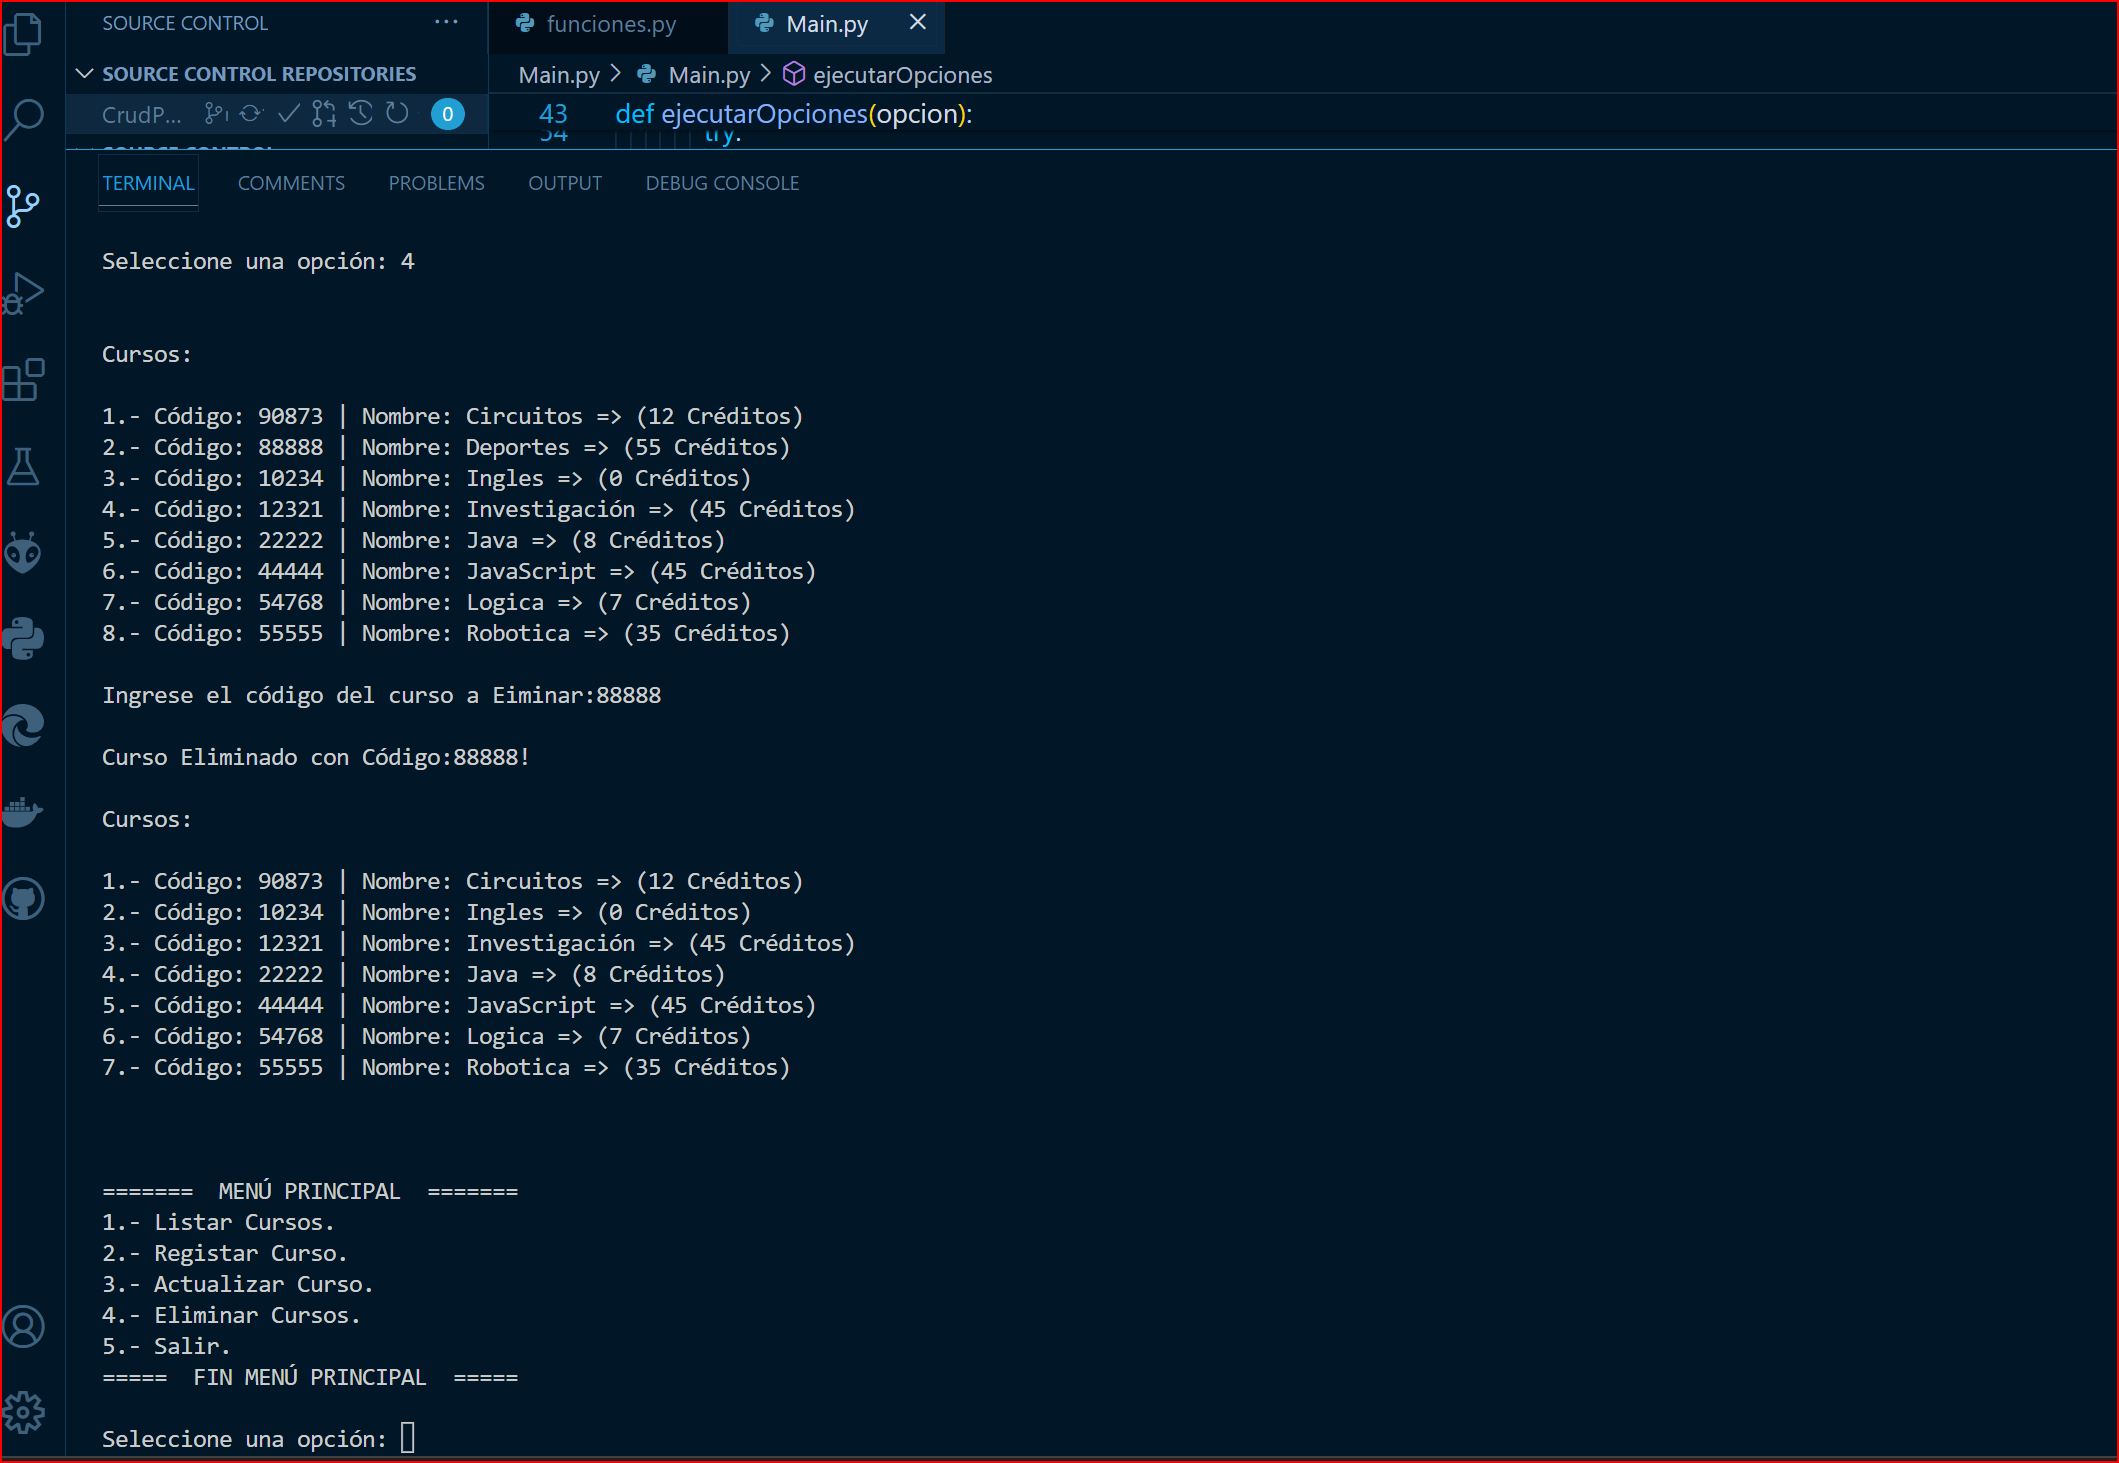Viewport: 2119px width, 1463px height.
Task: Collapse Source Control Repositories section
Action: [x=85, y=74]
